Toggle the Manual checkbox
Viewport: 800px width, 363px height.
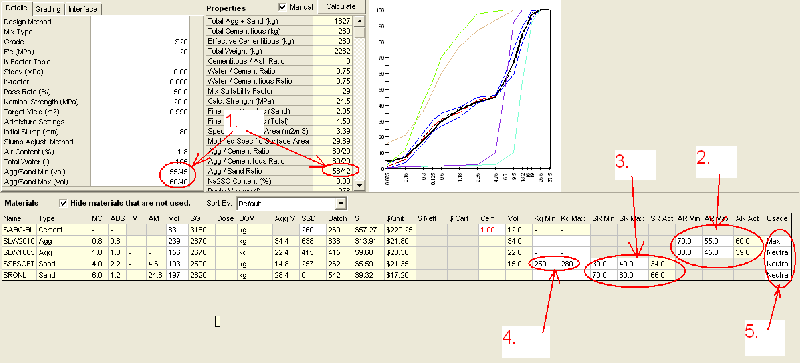(282, 7)
